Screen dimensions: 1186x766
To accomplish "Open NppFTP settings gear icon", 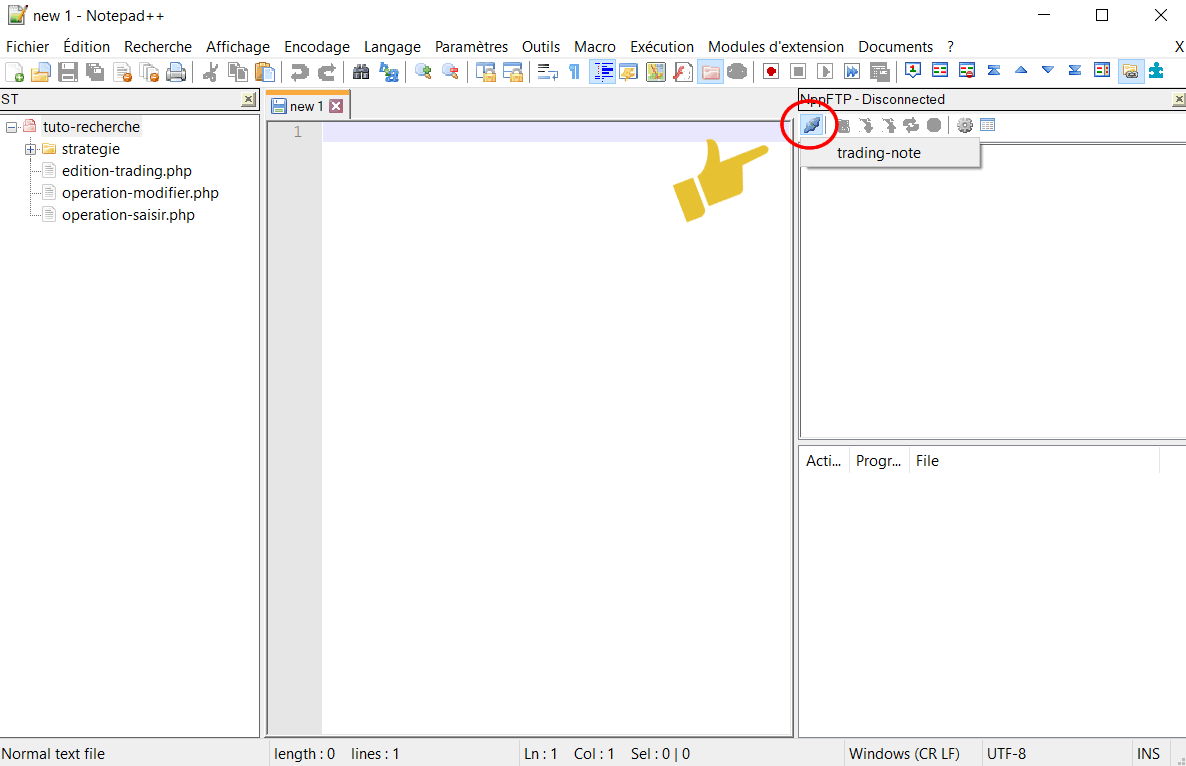I will coord(965,125).
